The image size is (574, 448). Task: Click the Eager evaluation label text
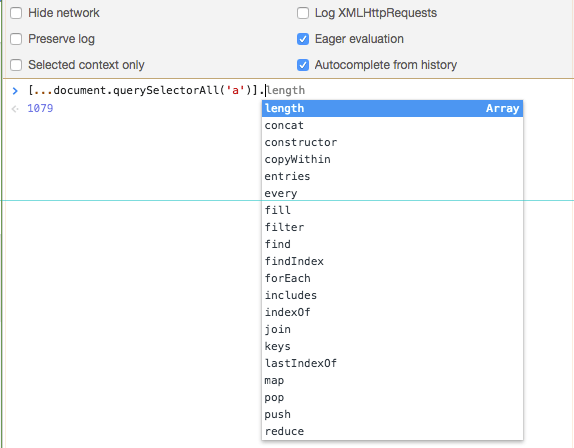click(x=359, y=39)
